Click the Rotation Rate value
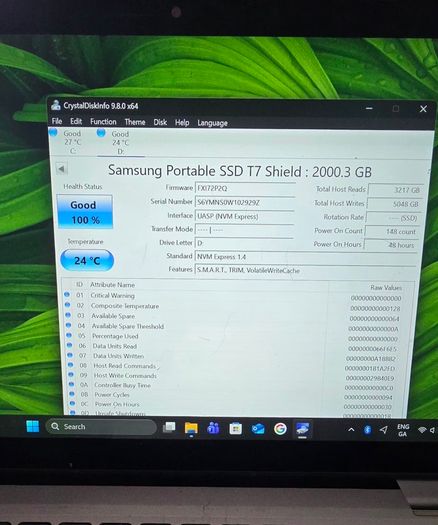Screen dimensions: 438x525 coord(393,218)
